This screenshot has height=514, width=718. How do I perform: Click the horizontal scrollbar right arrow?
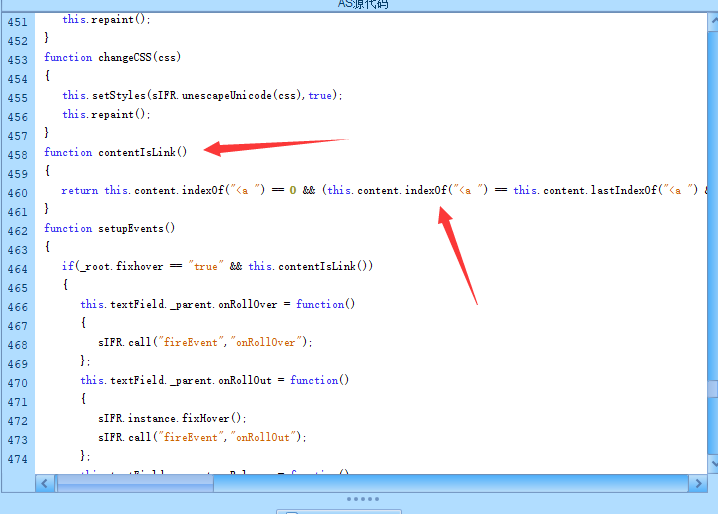pyautogui.click(x=698, y=483)
